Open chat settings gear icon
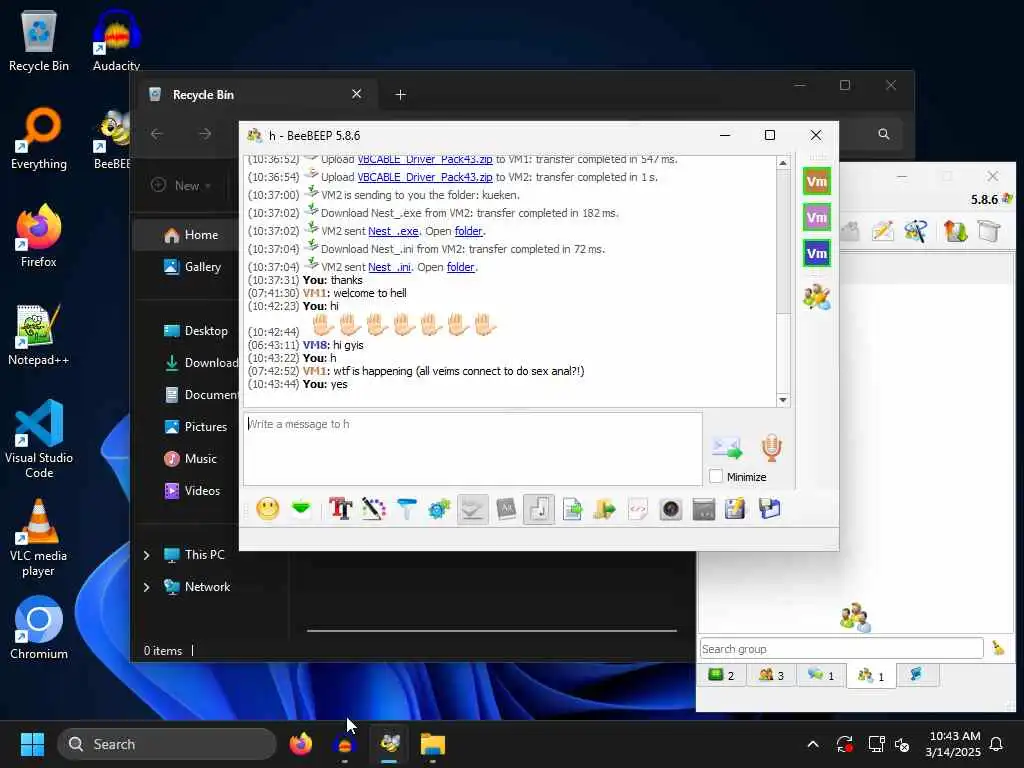1024x768 pixels. [439, 509]
